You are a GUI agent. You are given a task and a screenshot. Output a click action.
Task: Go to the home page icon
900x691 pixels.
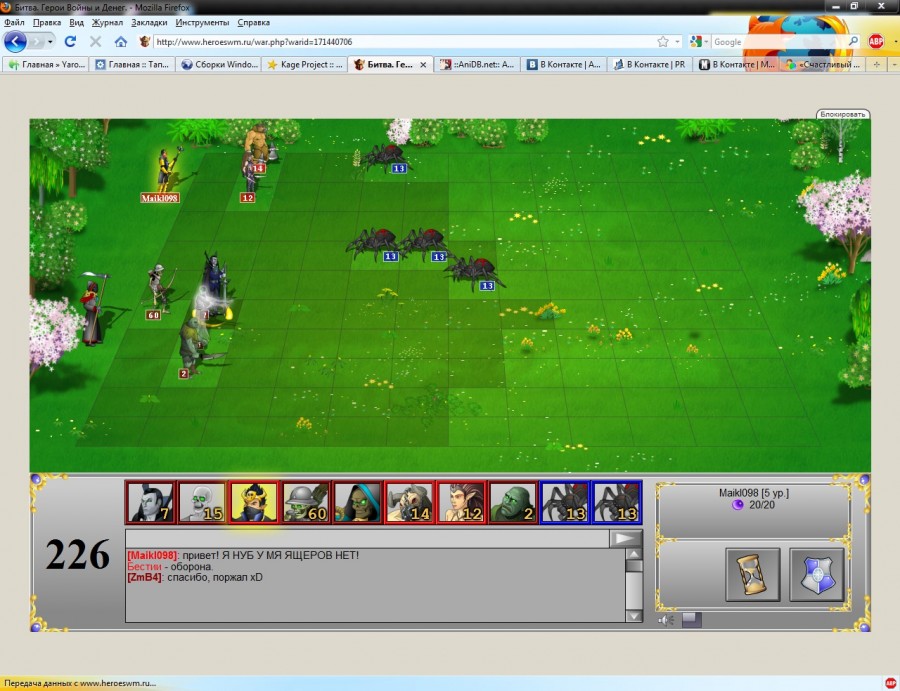pyautogui.click(x=121, y=41)
